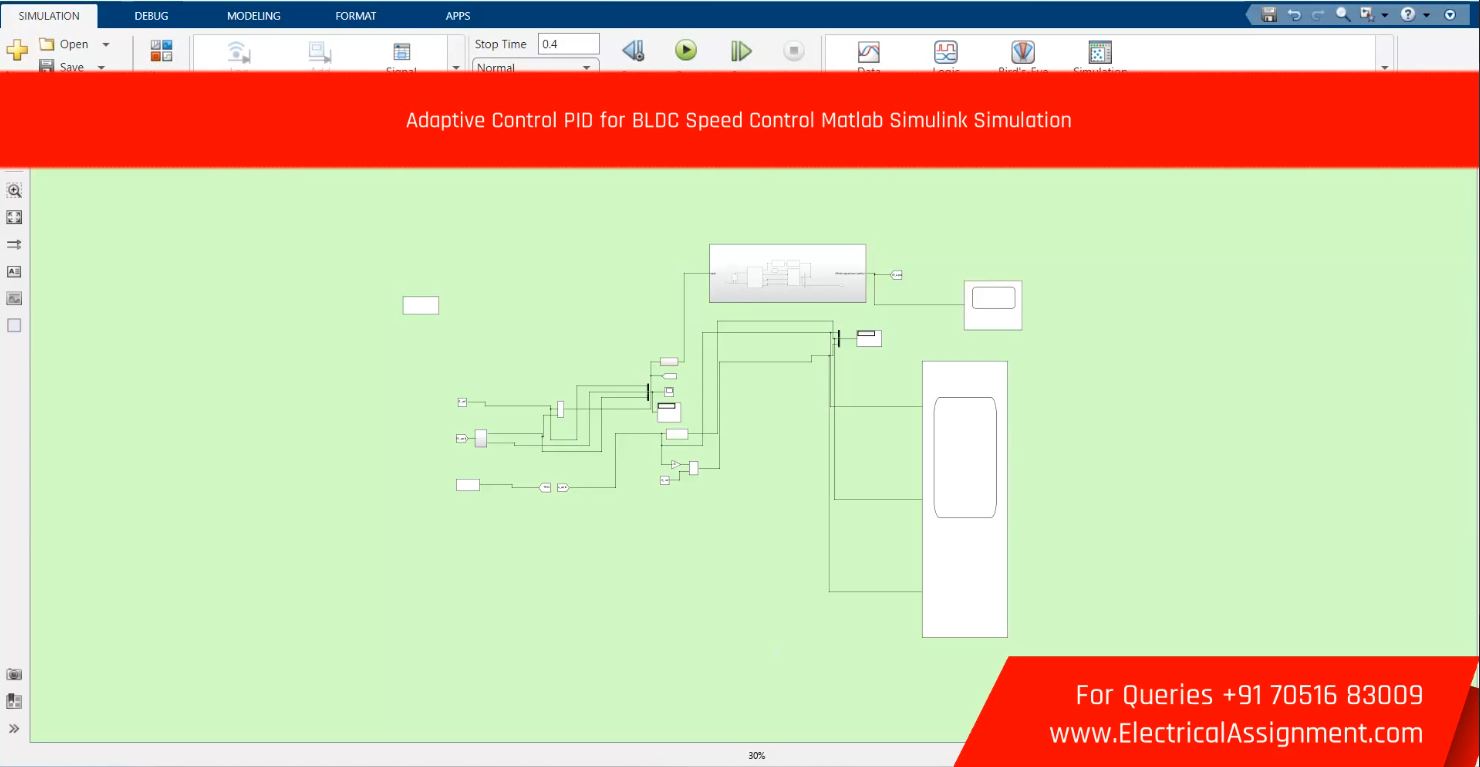The image size is (1480, 767).
Task: Switch to the MODELING tab
Action: coord(253,16)
